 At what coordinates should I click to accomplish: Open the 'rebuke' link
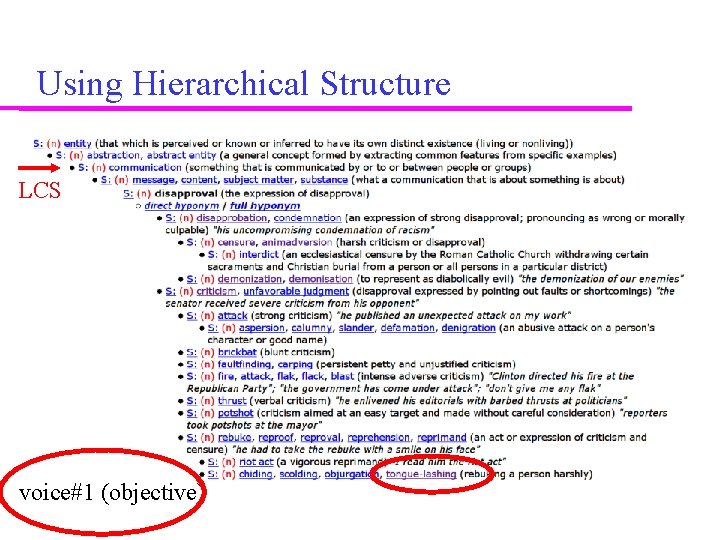pos(235,437)
